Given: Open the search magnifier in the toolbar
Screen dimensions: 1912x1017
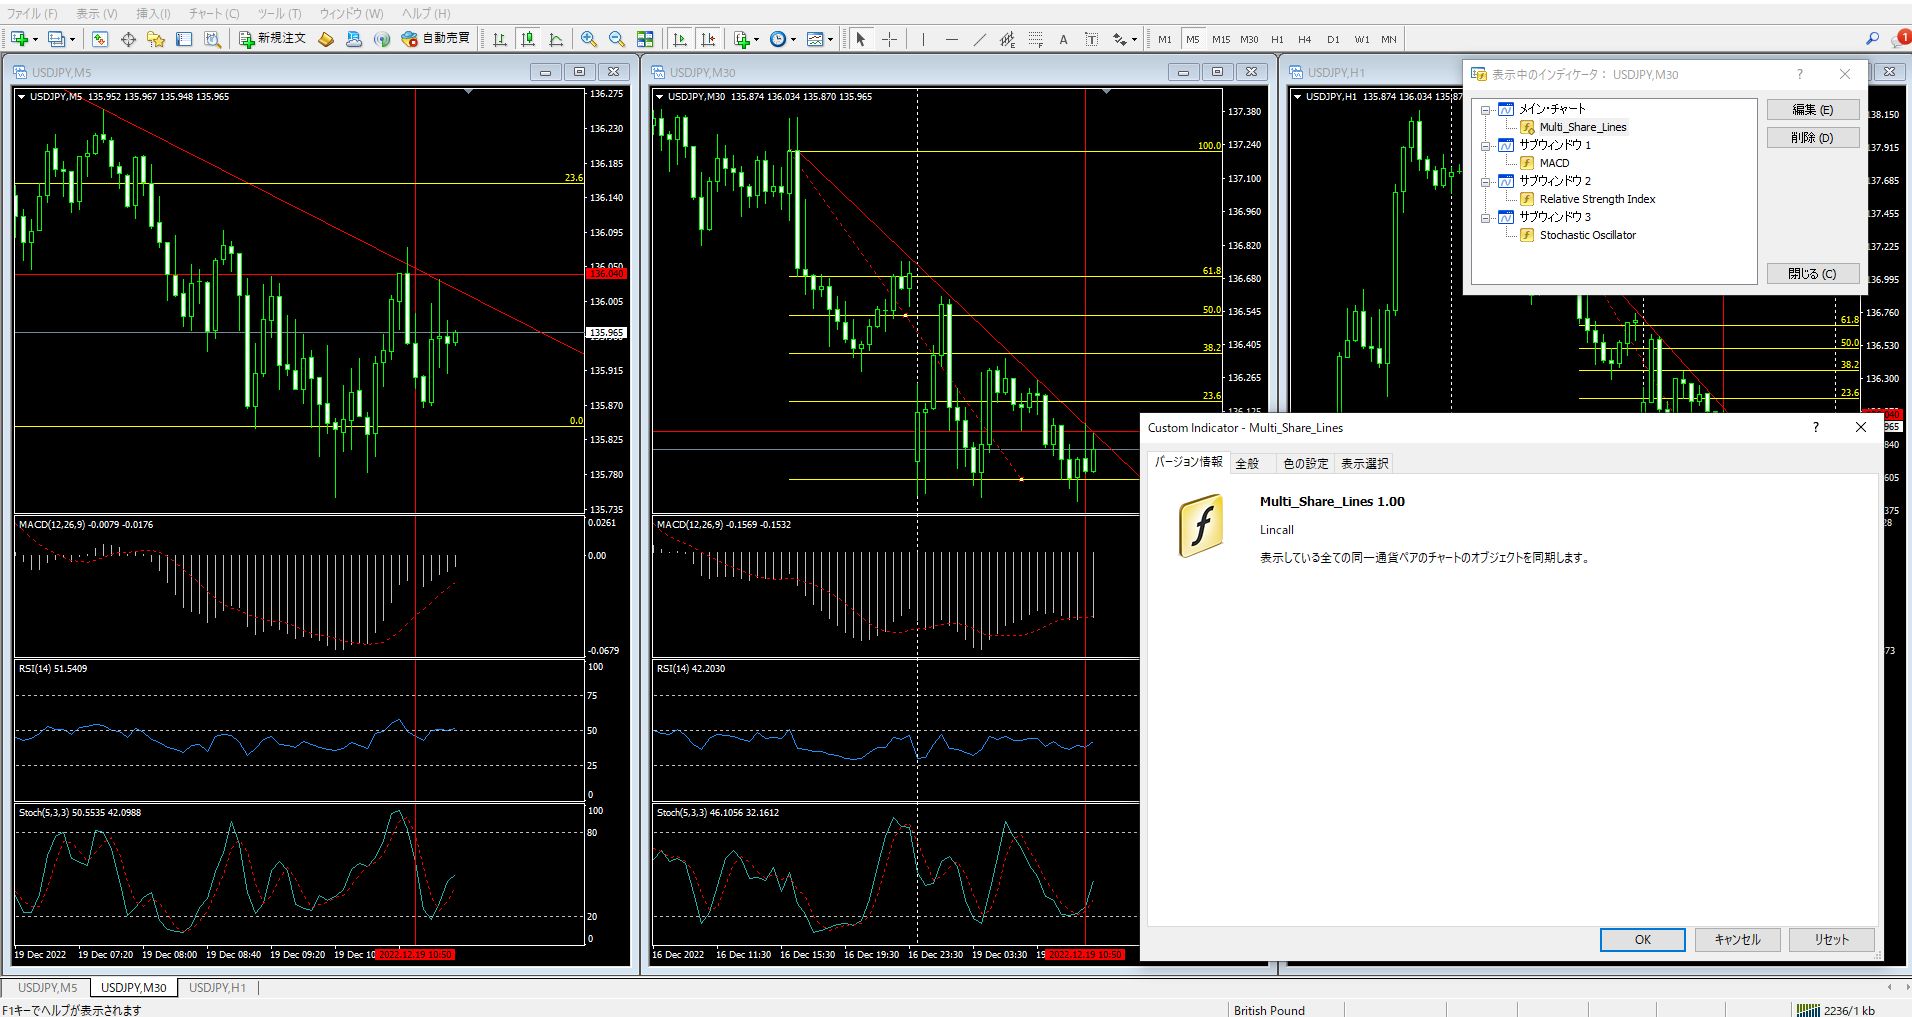Looking at the screenshot, I should click(x=1872, y=39).
